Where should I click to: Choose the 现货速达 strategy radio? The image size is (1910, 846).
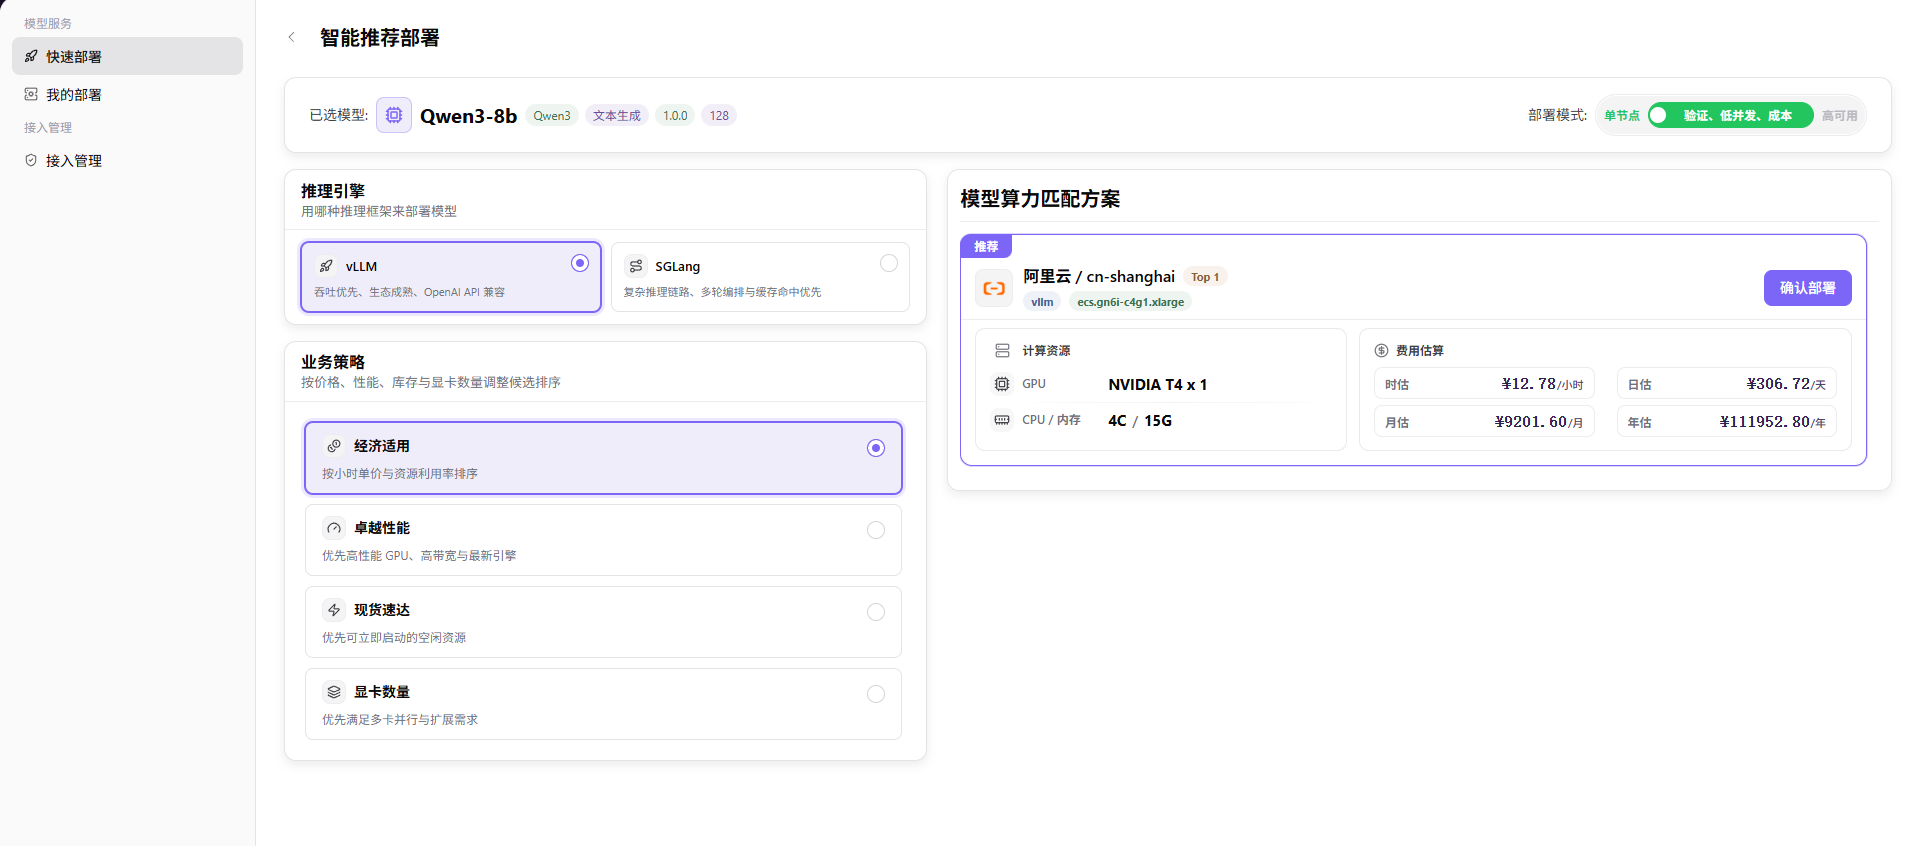pos(876,612)
